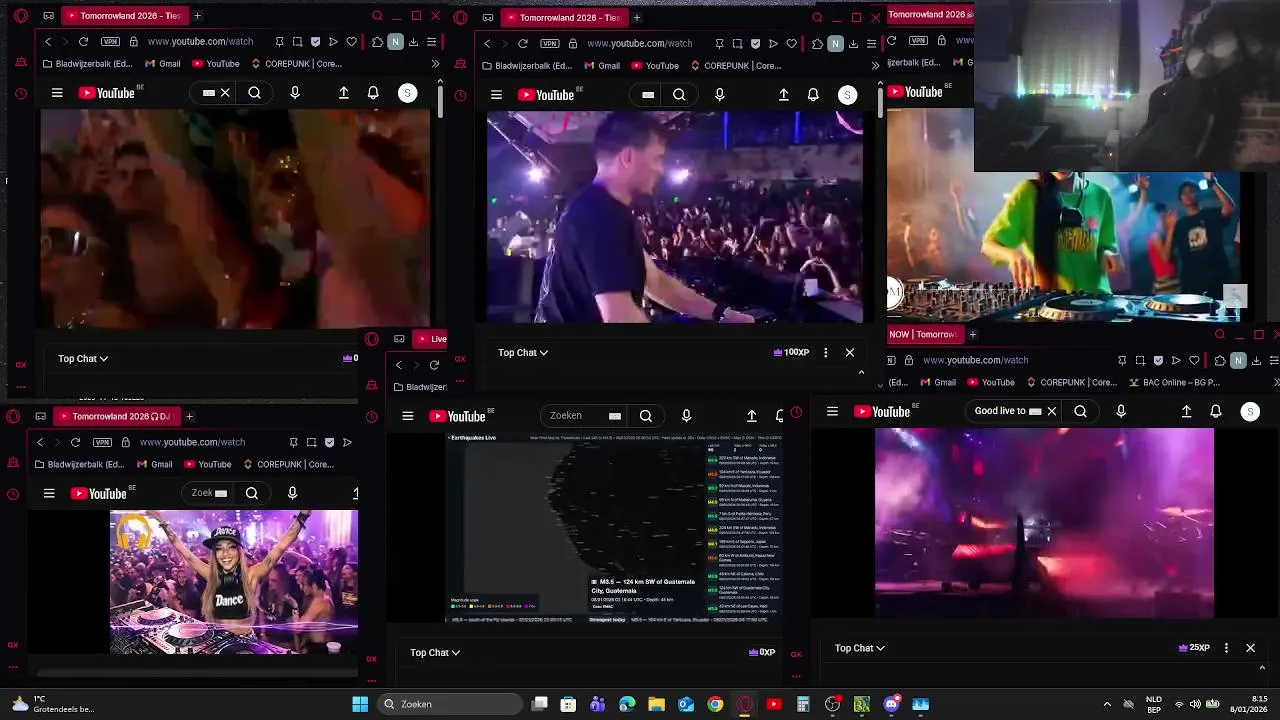Viewport: 1280px width, 720px height.
Task: Open YouTube guide hamburger in the 100XP chat window
Action: 496,95
